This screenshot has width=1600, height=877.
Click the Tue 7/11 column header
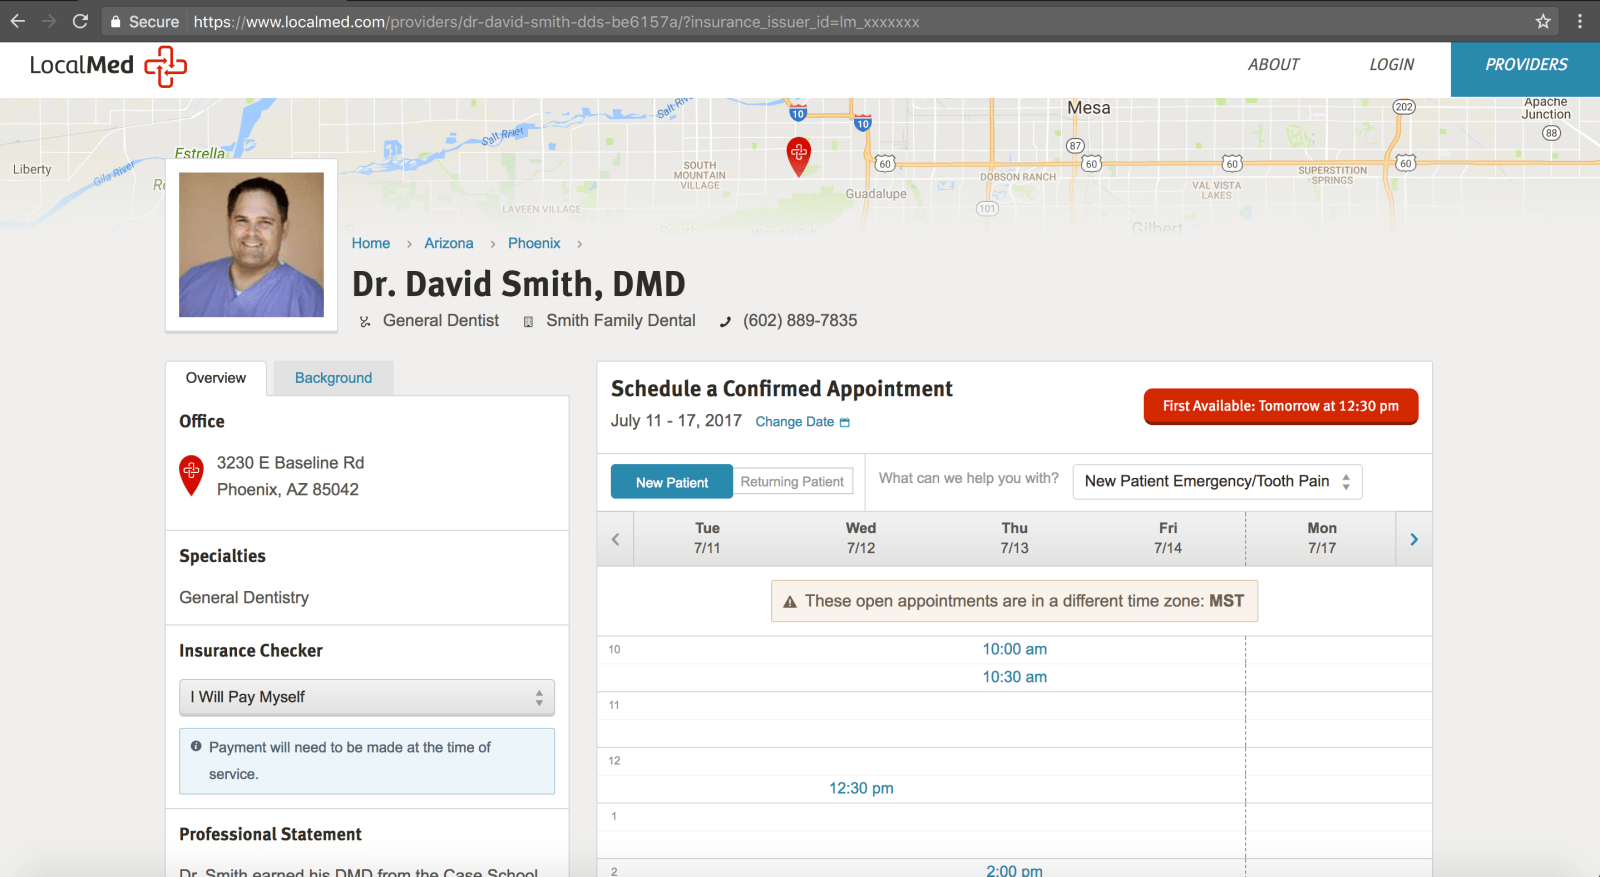pyautogui.click(x=707, y=538)
